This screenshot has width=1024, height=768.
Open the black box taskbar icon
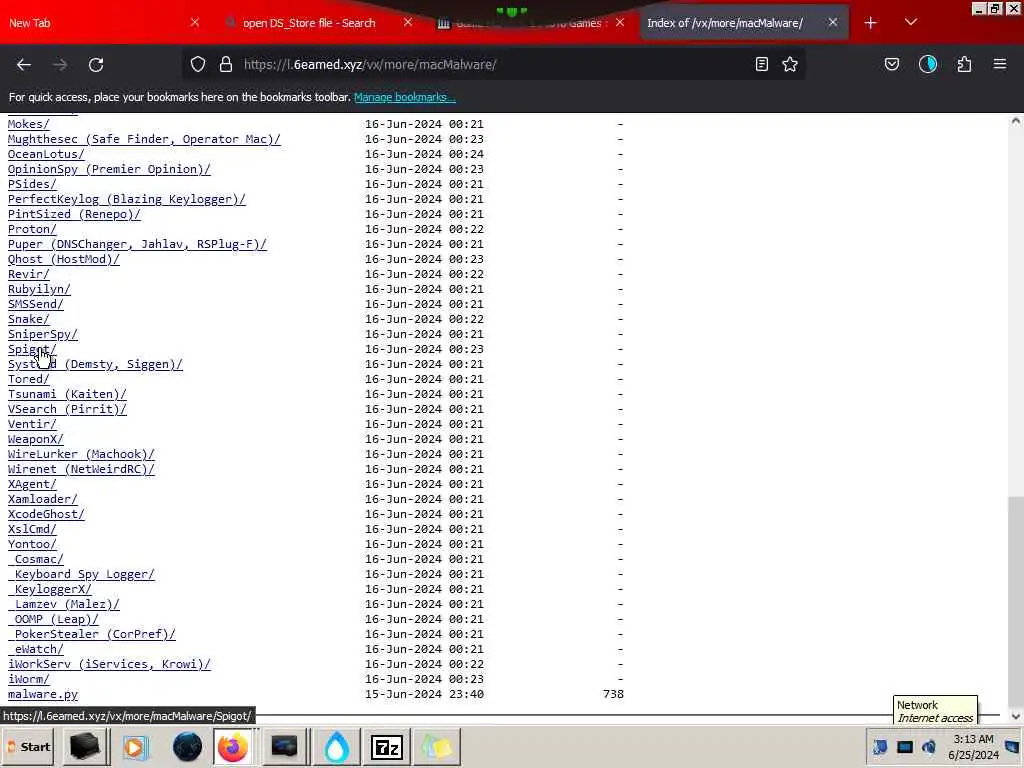85,746
